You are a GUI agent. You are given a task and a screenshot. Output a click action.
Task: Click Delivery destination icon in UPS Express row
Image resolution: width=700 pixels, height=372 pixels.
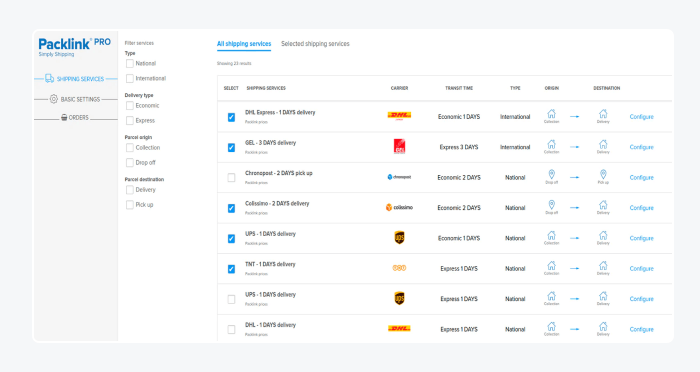tap(603, 296)
